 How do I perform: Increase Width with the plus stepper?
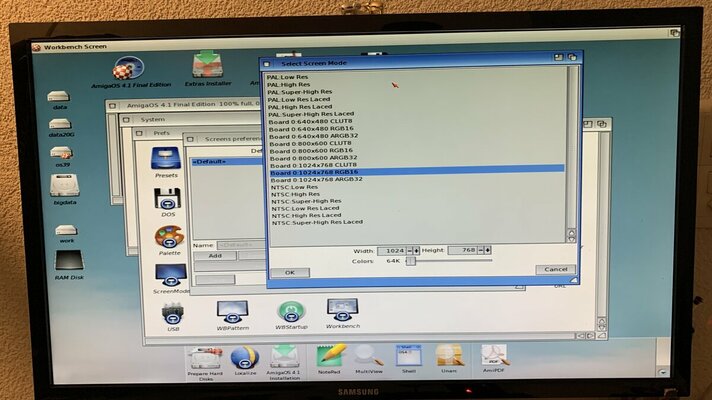click(x=416, y=251)
